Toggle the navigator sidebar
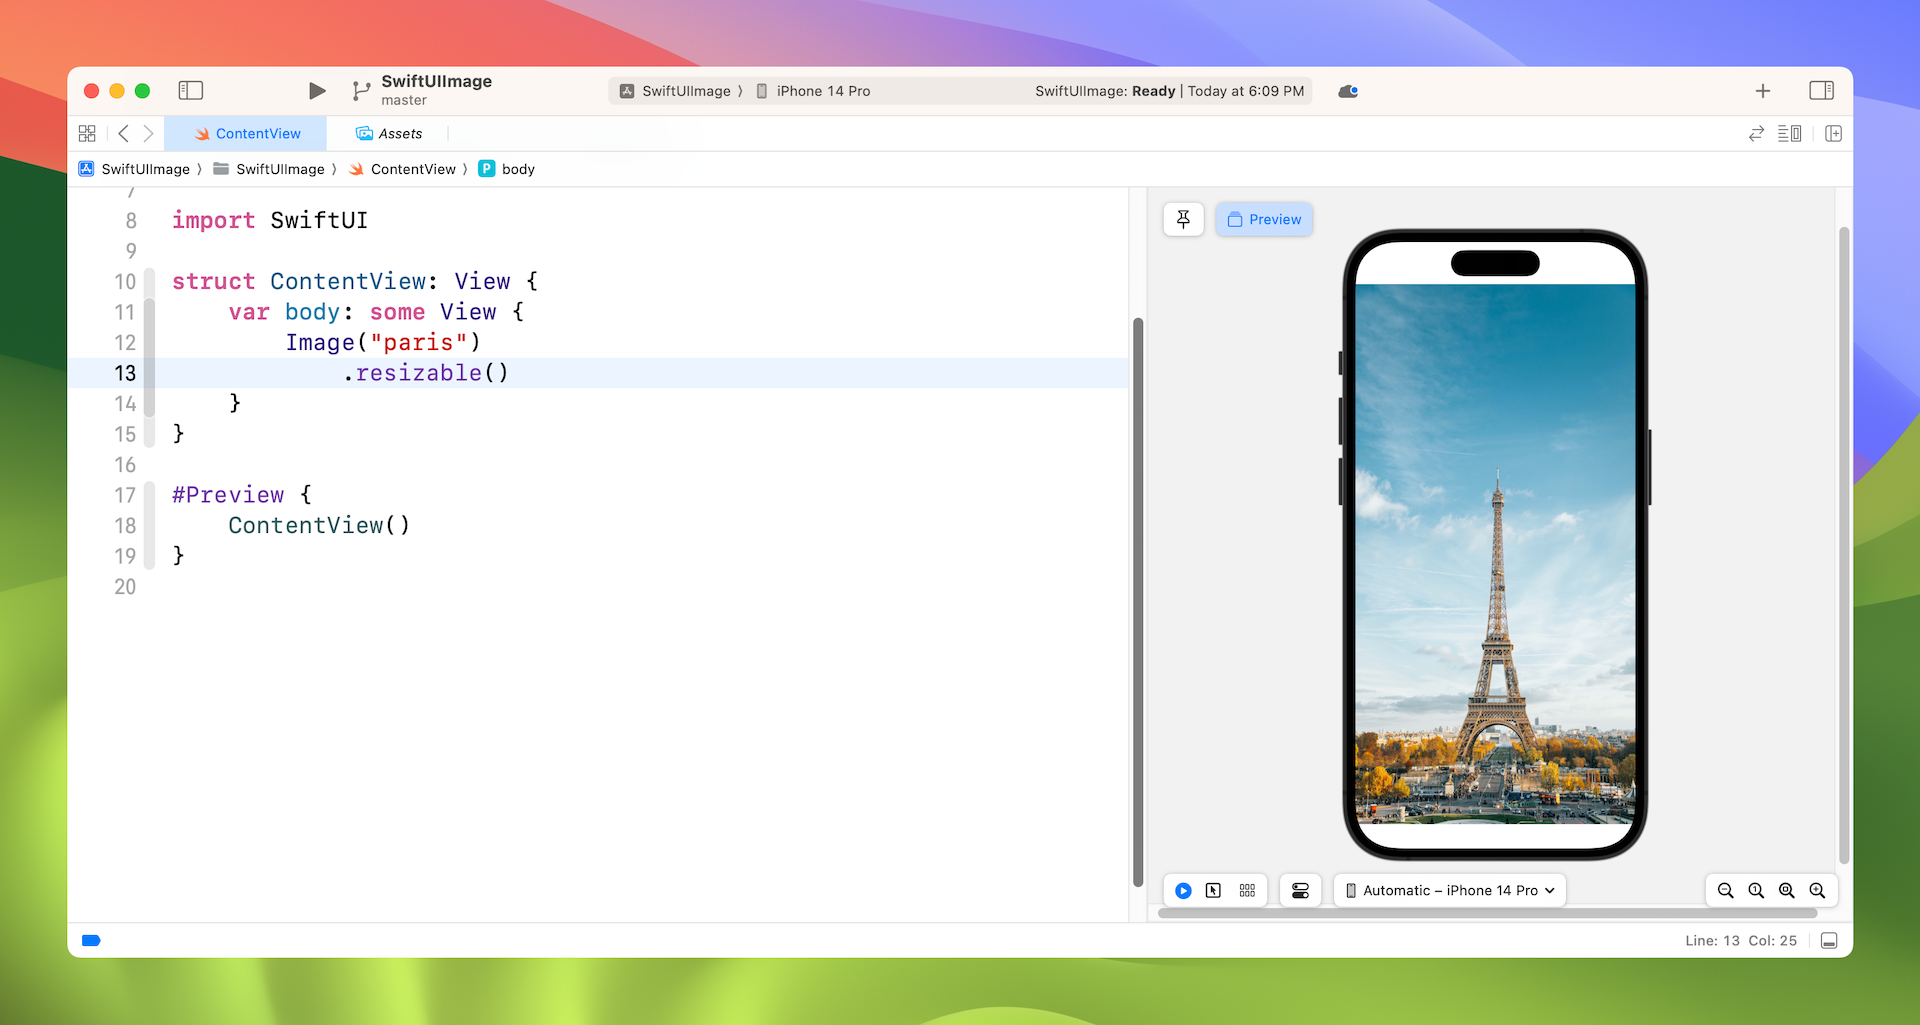Image resolution: width=1920 pixels, height=1025 pixels. pos(190,90)
